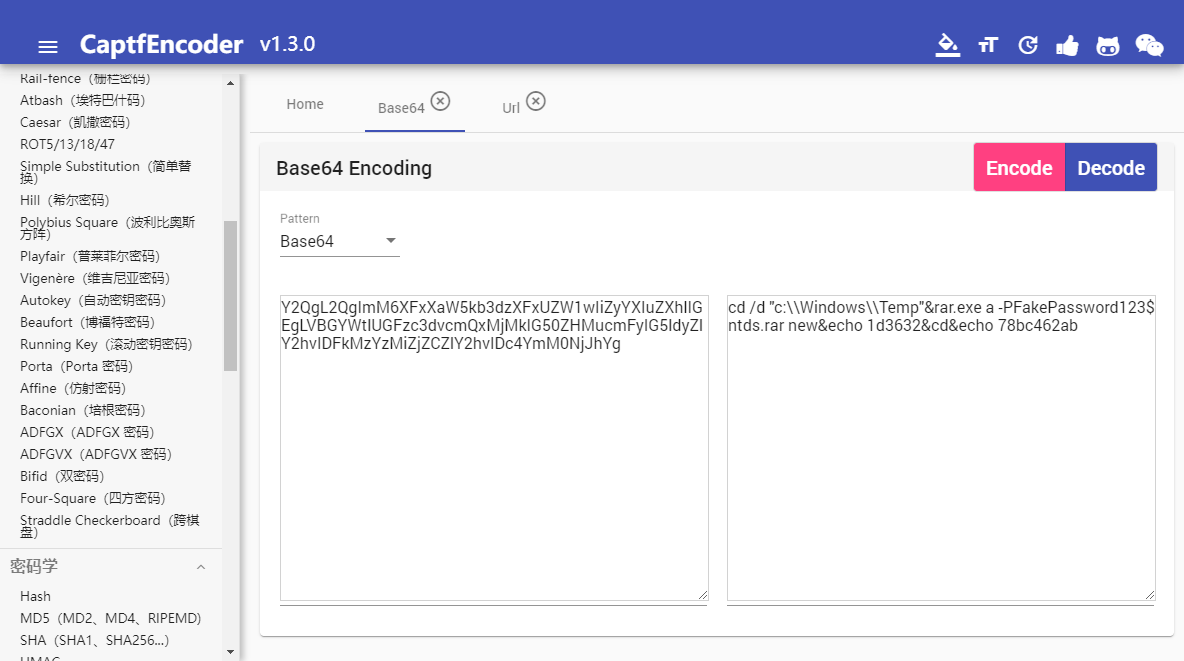Select ADFGX cipher in sidebar
Screen dimensions: 1184x661
coord(87,431)
